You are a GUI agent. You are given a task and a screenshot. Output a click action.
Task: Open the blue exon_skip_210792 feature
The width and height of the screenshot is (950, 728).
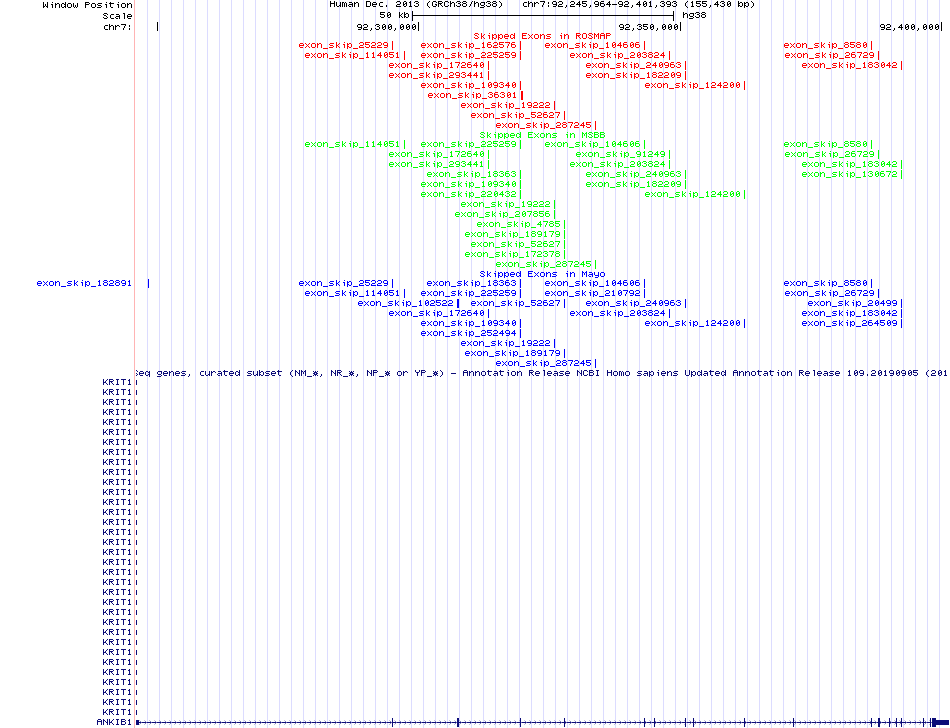(x=606, y=293)
